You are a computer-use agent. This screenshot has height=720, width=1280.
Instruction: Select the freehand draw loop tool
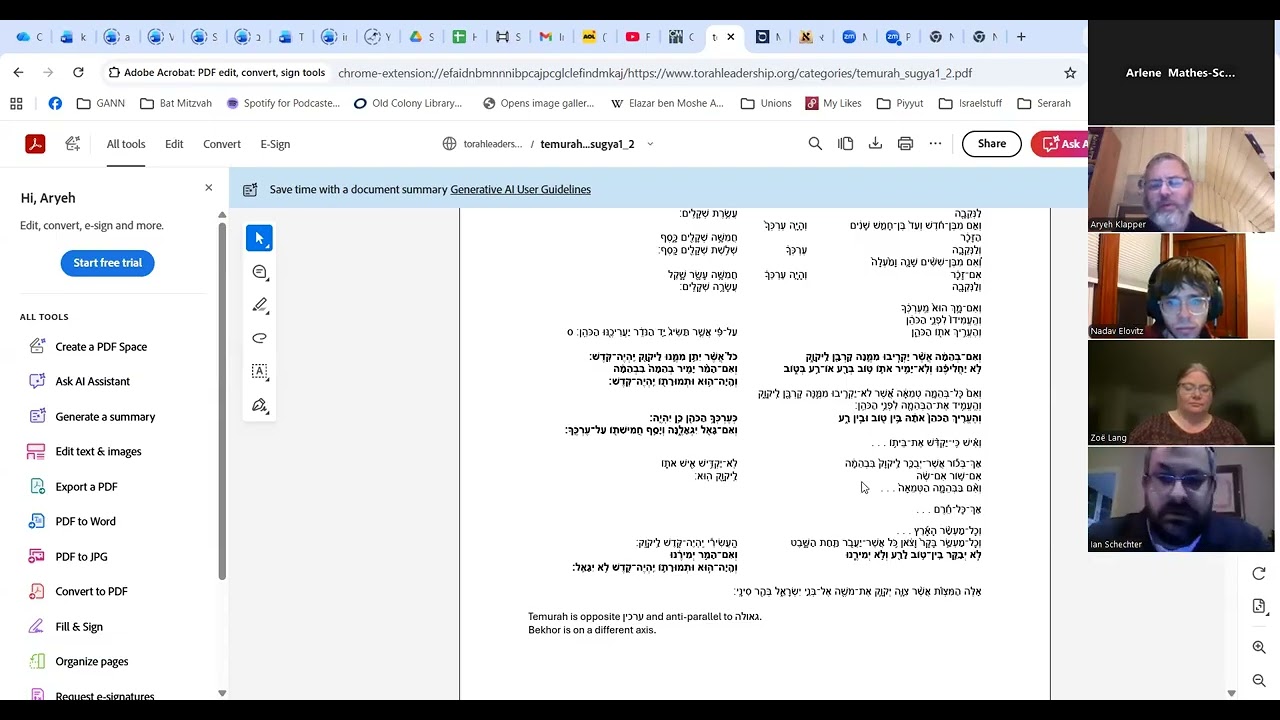(x=260, y=338)
